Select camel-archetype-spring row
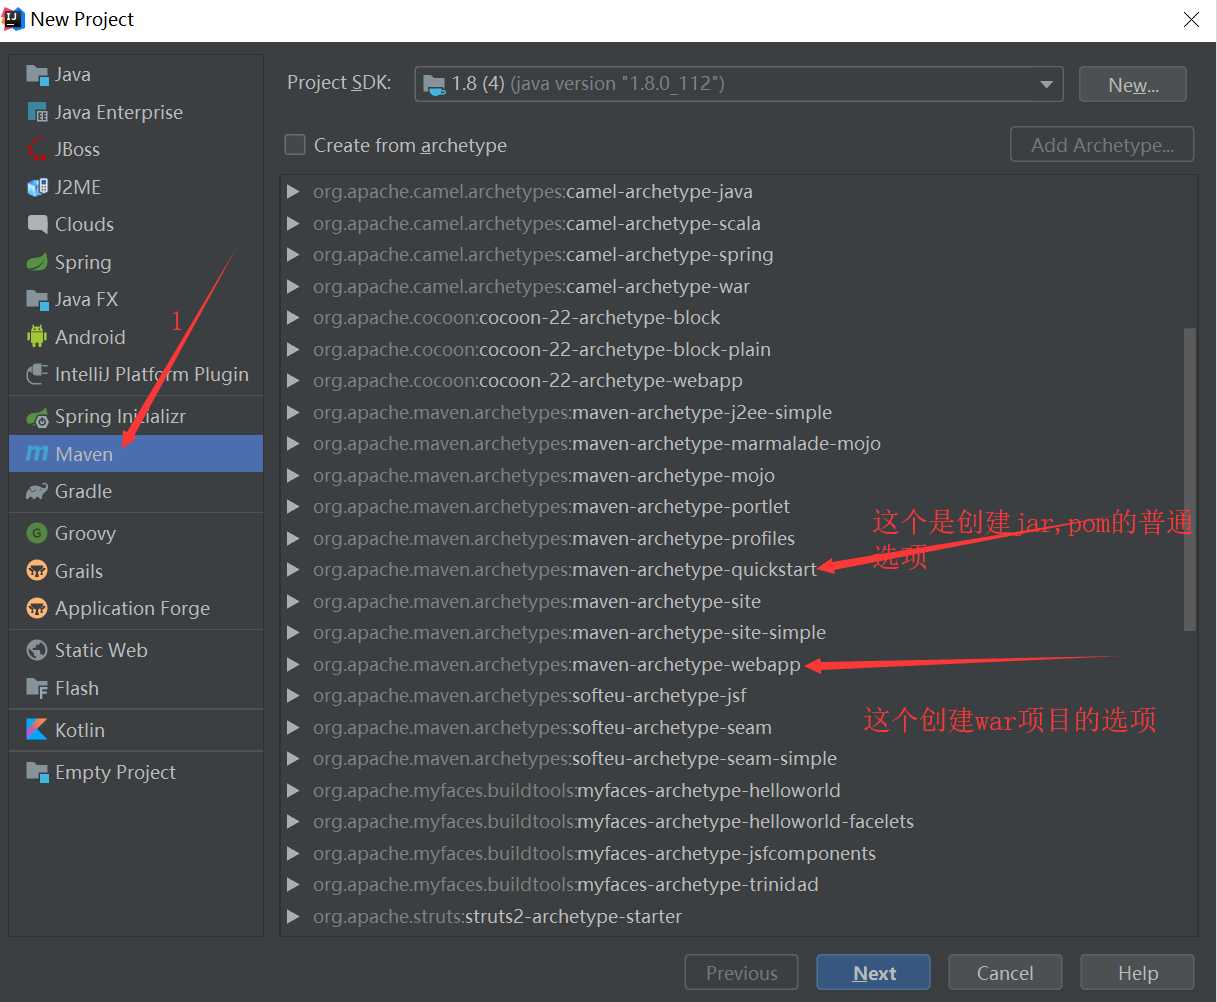Viewport: 1217px width, 1002px height. [738, 254]
